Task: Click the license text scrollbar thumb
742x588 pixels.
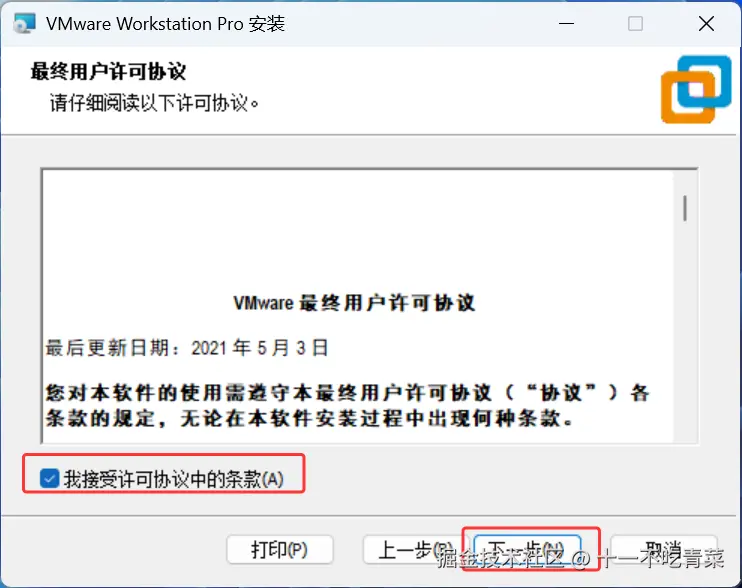Action: coord(685,208)
